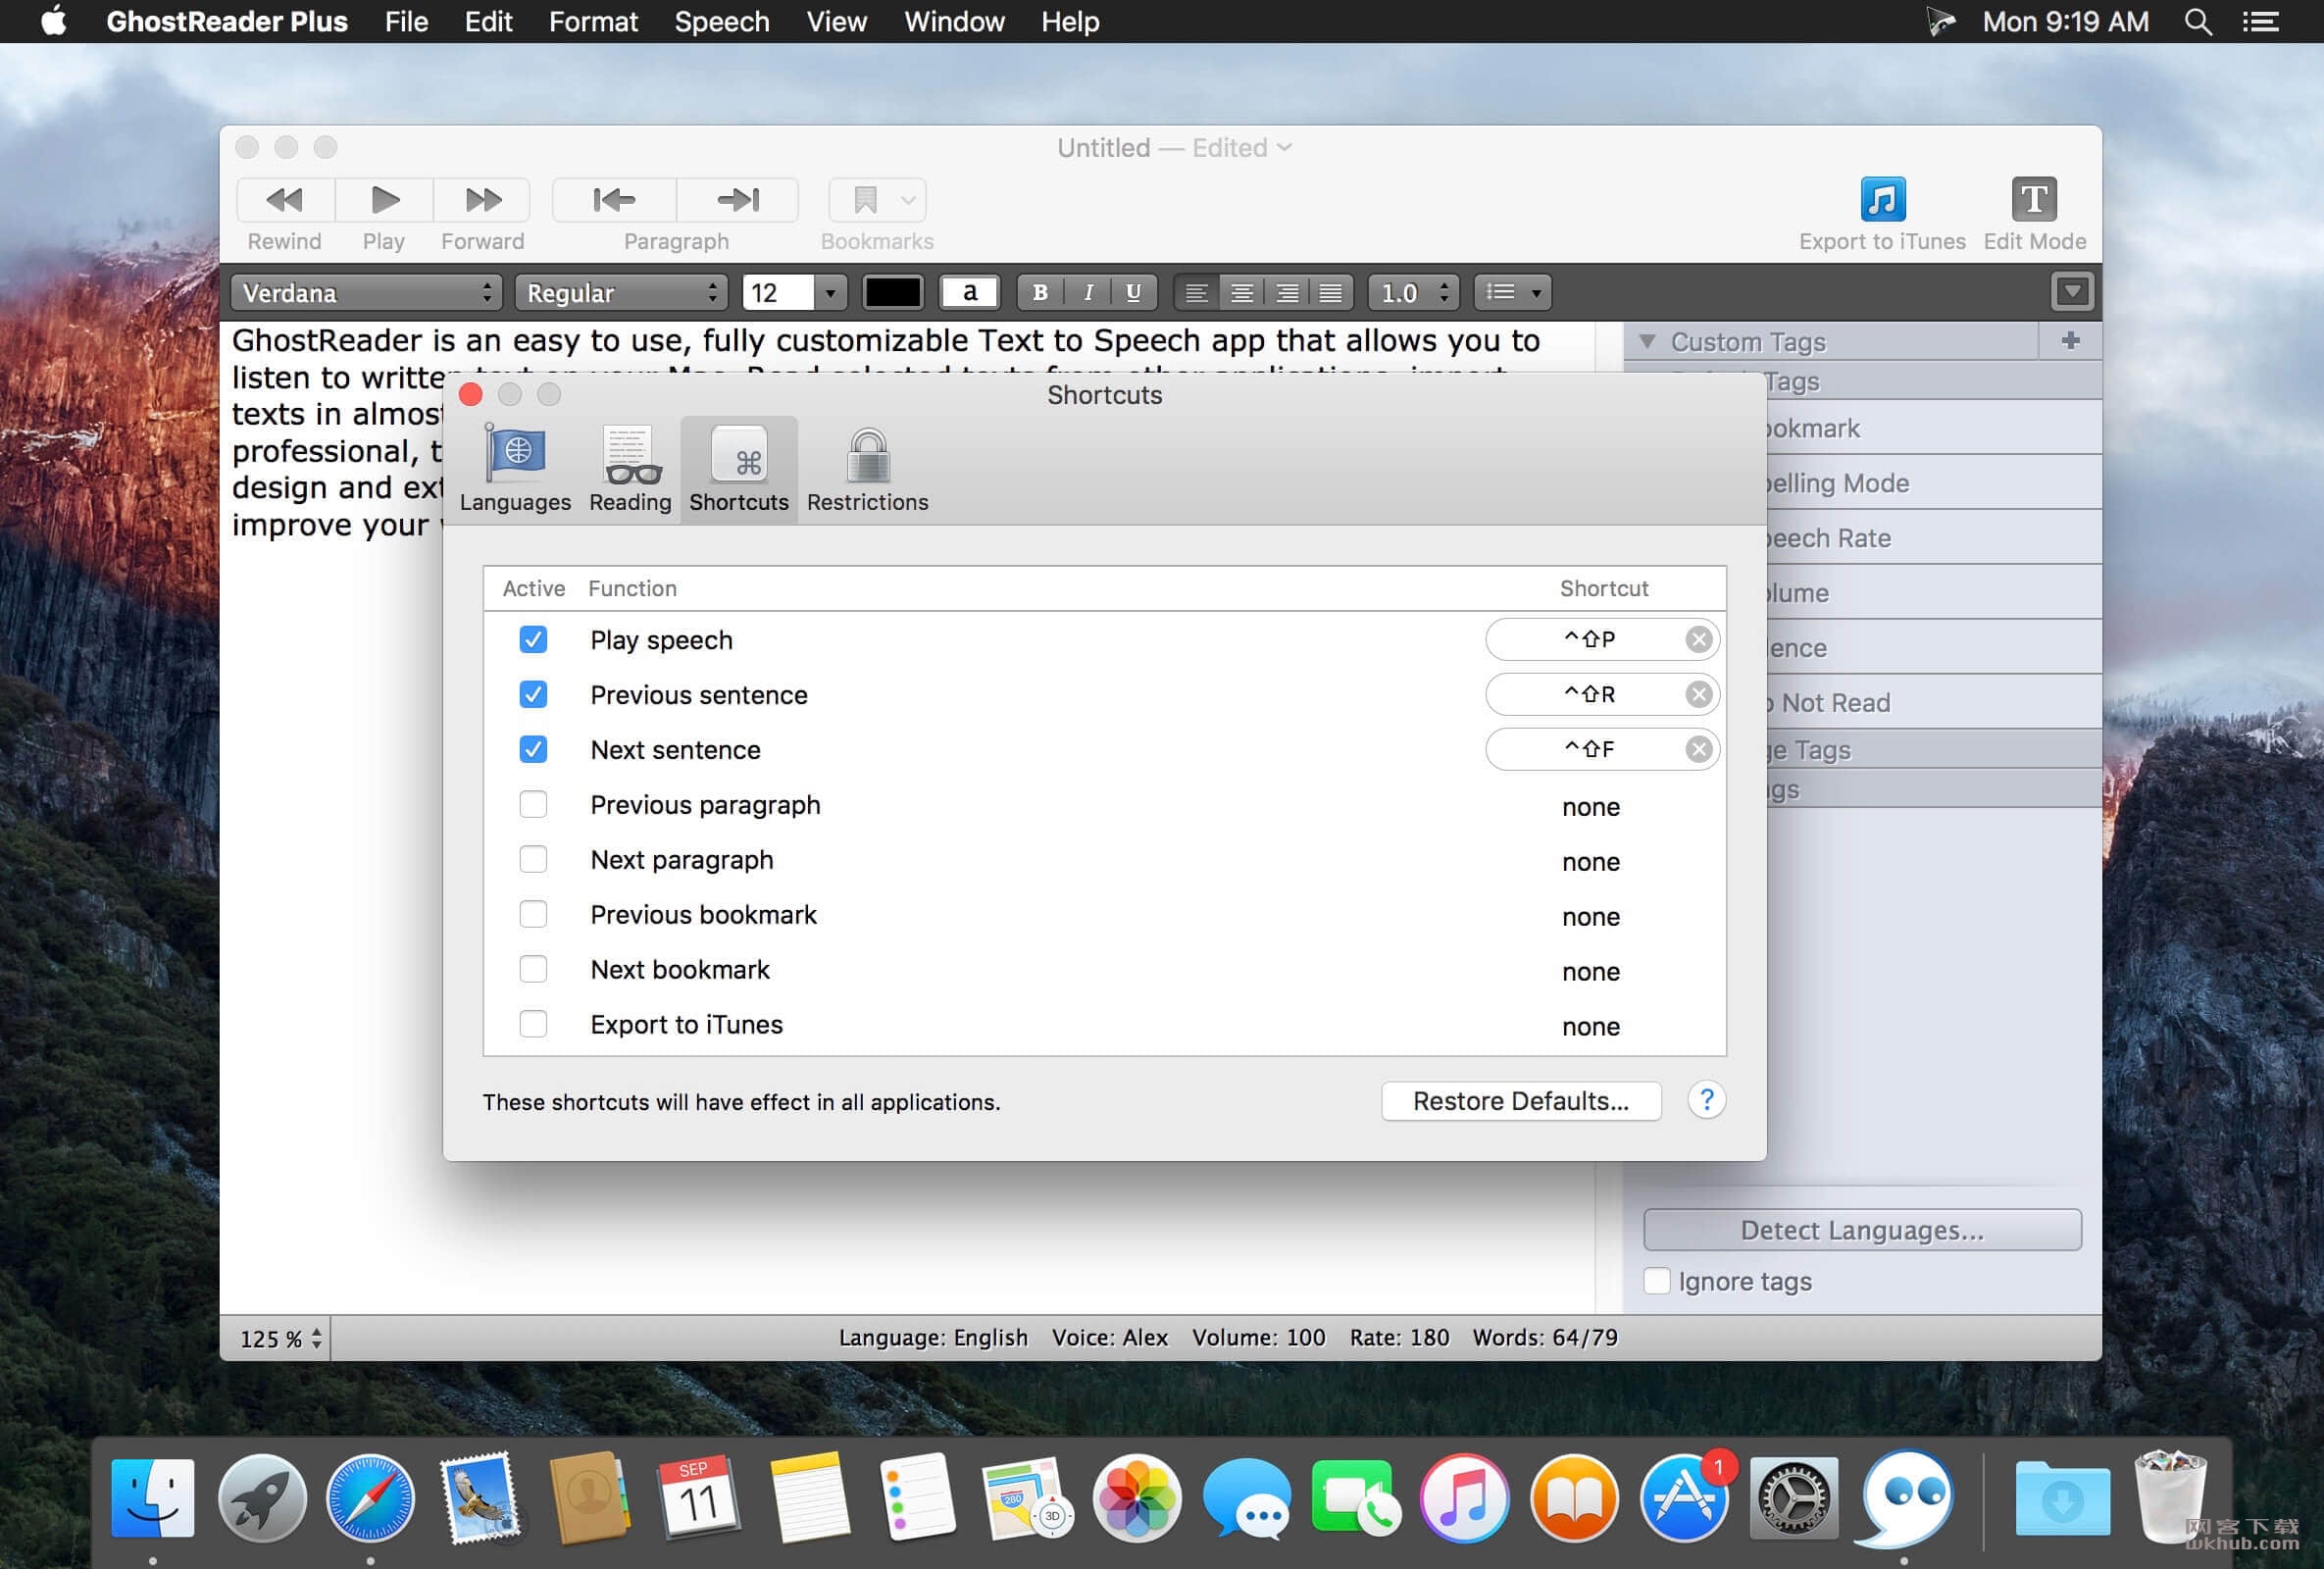Viewport: 2324px width, 1569px height.
Task: Open the Languages preferences tab
Action: pos(516,468)
